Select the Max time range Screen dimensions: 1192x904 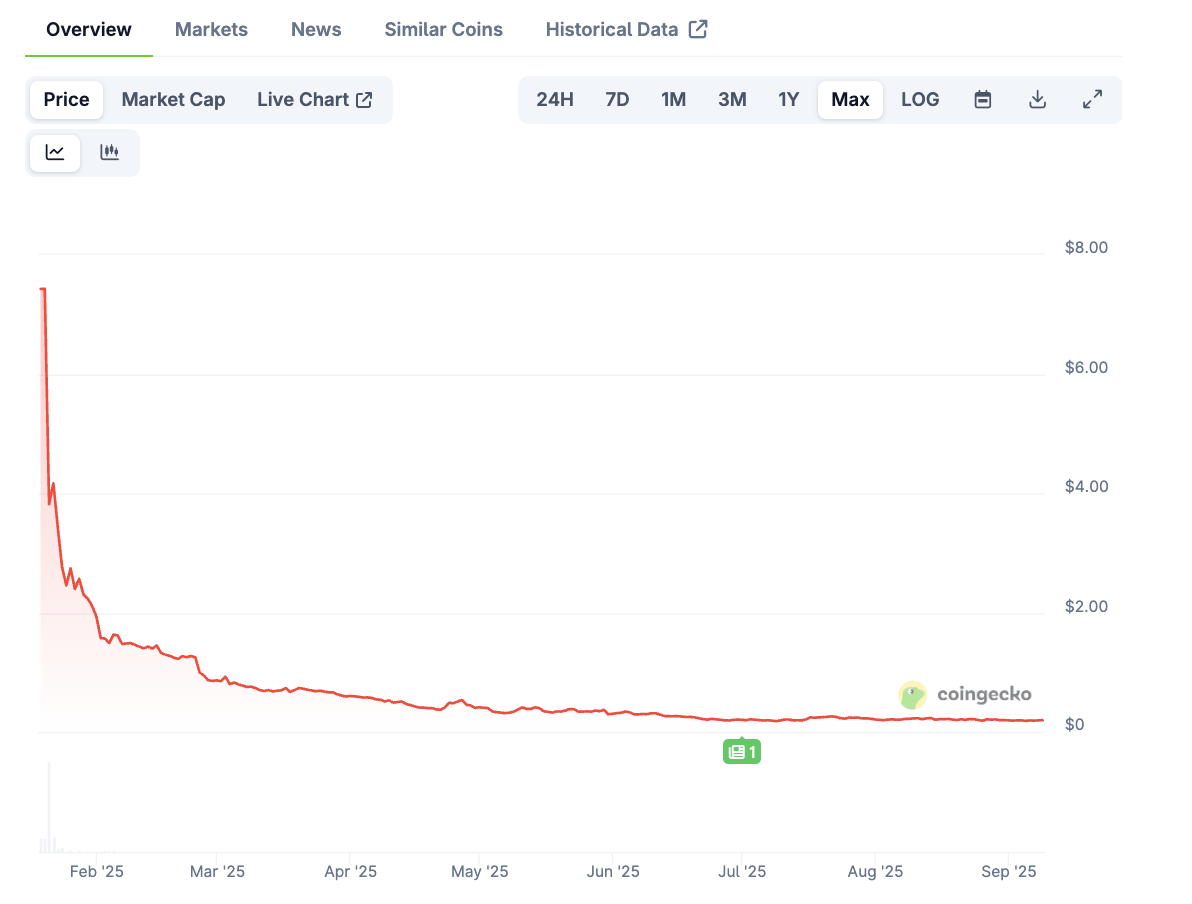click(x=850, y=99)
